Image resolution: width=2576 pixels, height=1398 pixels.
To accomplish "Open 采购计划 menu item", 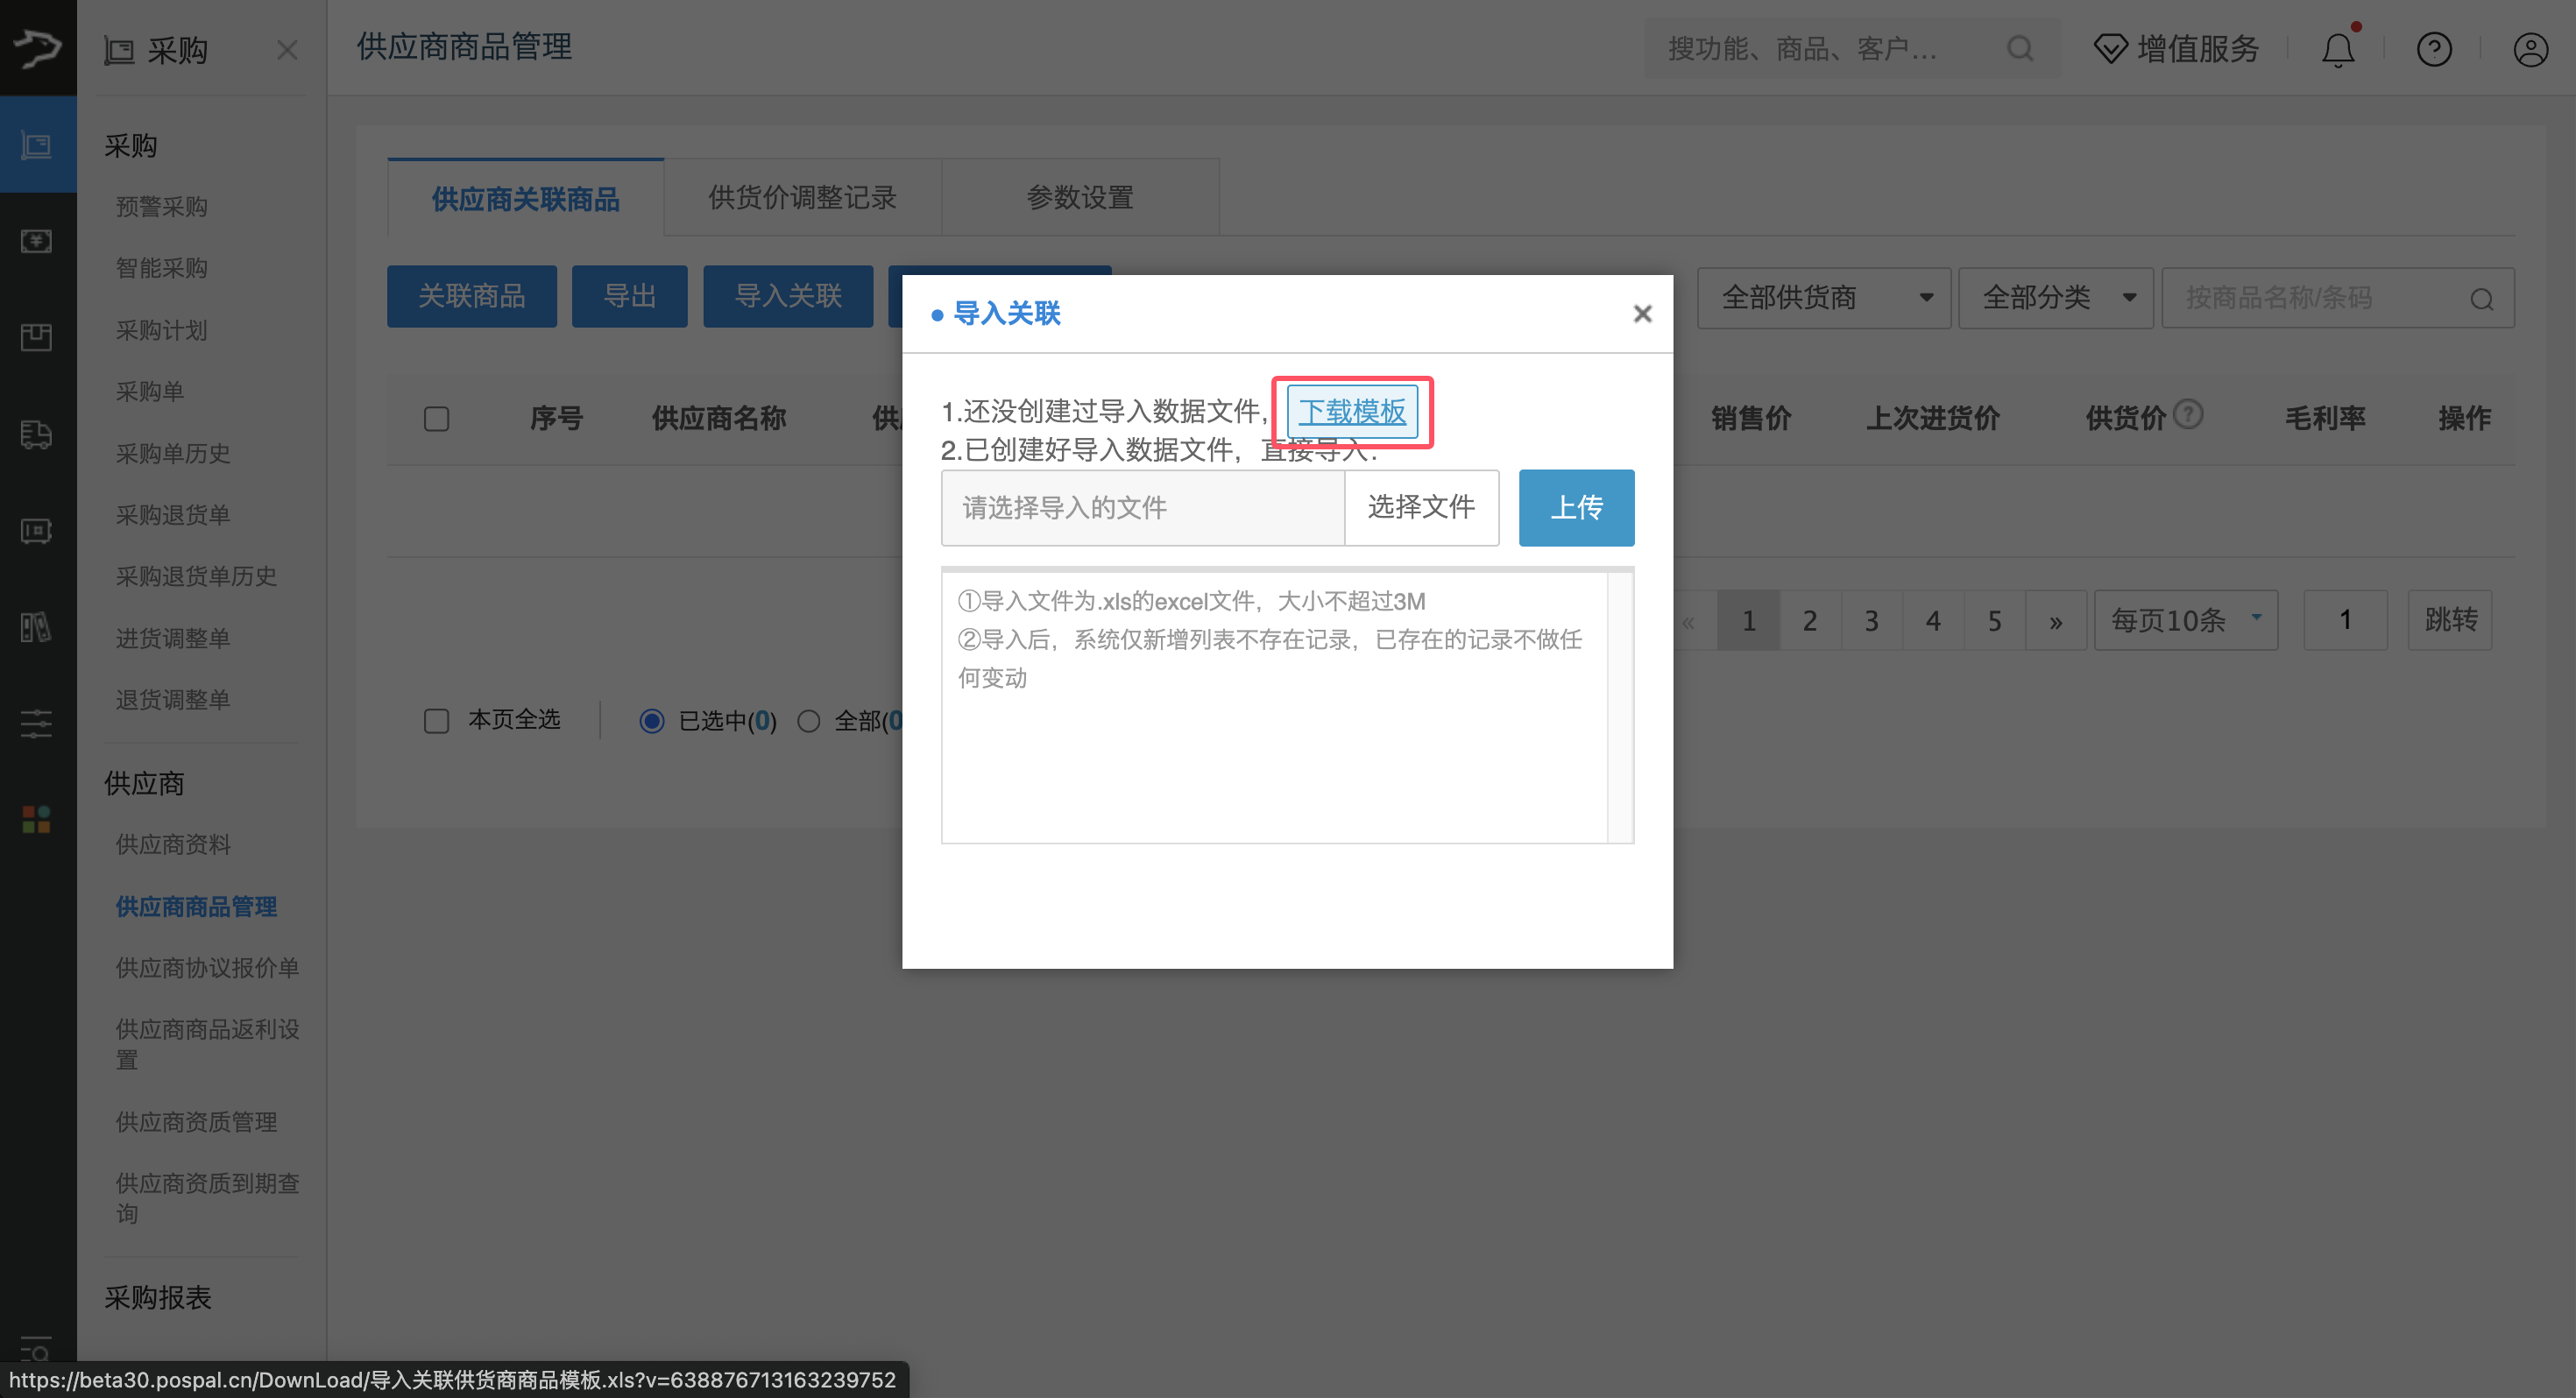I will (x=162, y=330).
